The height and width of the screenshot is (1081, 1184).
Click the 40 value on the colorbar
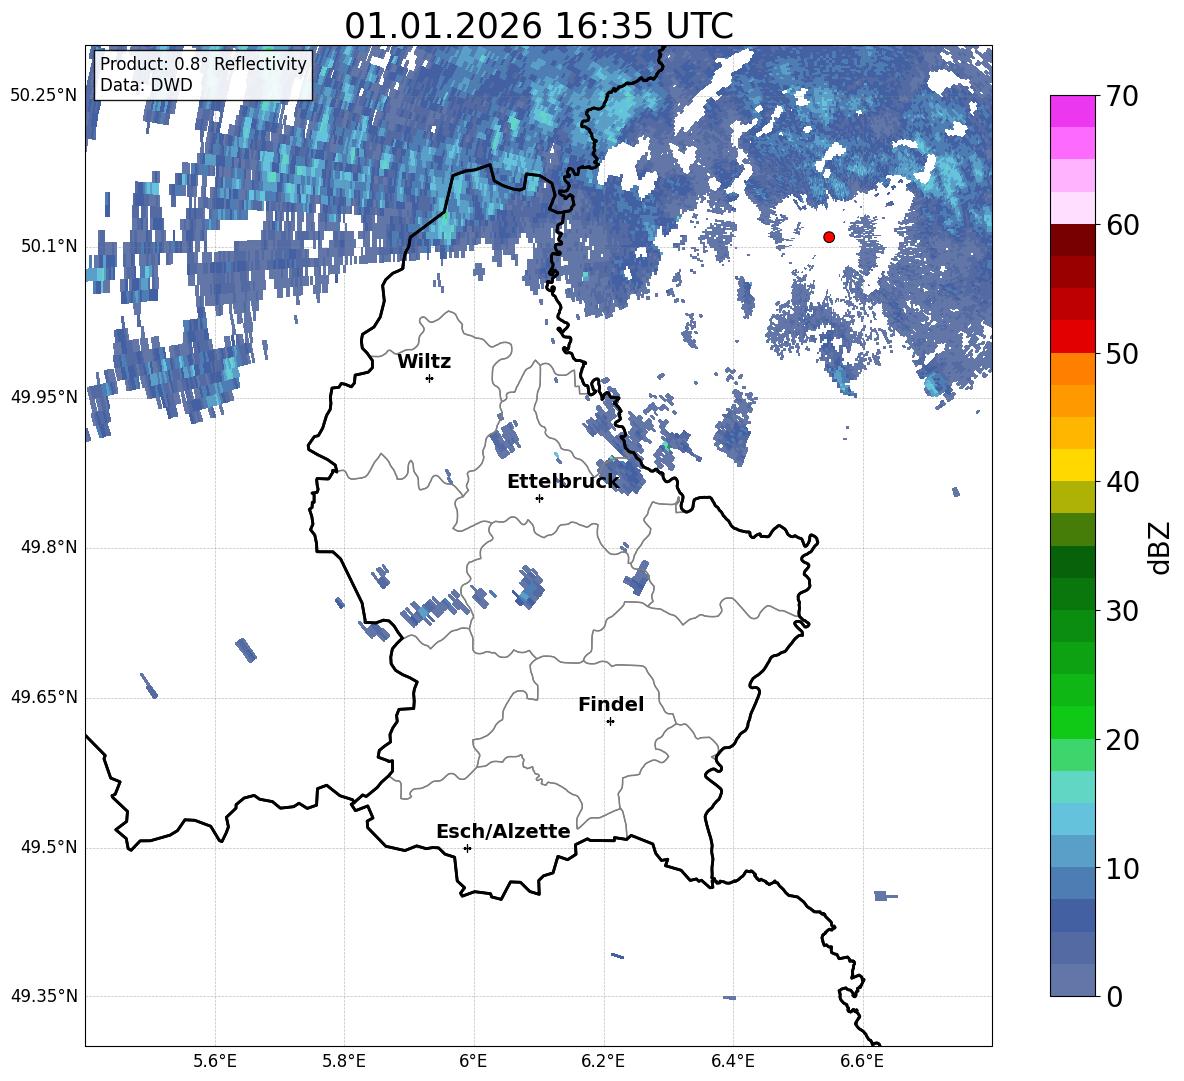pyautogui.click(x=1122, y=482)
